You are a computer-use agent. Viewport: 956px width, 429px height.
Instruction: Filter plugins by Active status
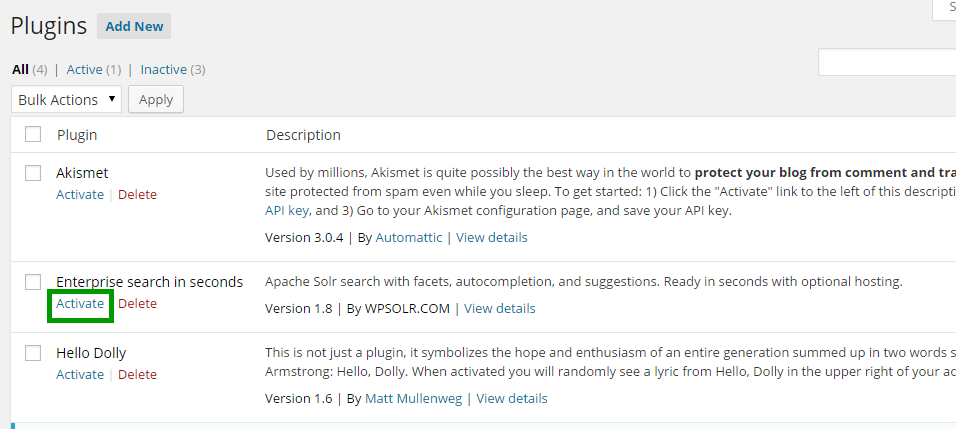[x=84, y=69]
